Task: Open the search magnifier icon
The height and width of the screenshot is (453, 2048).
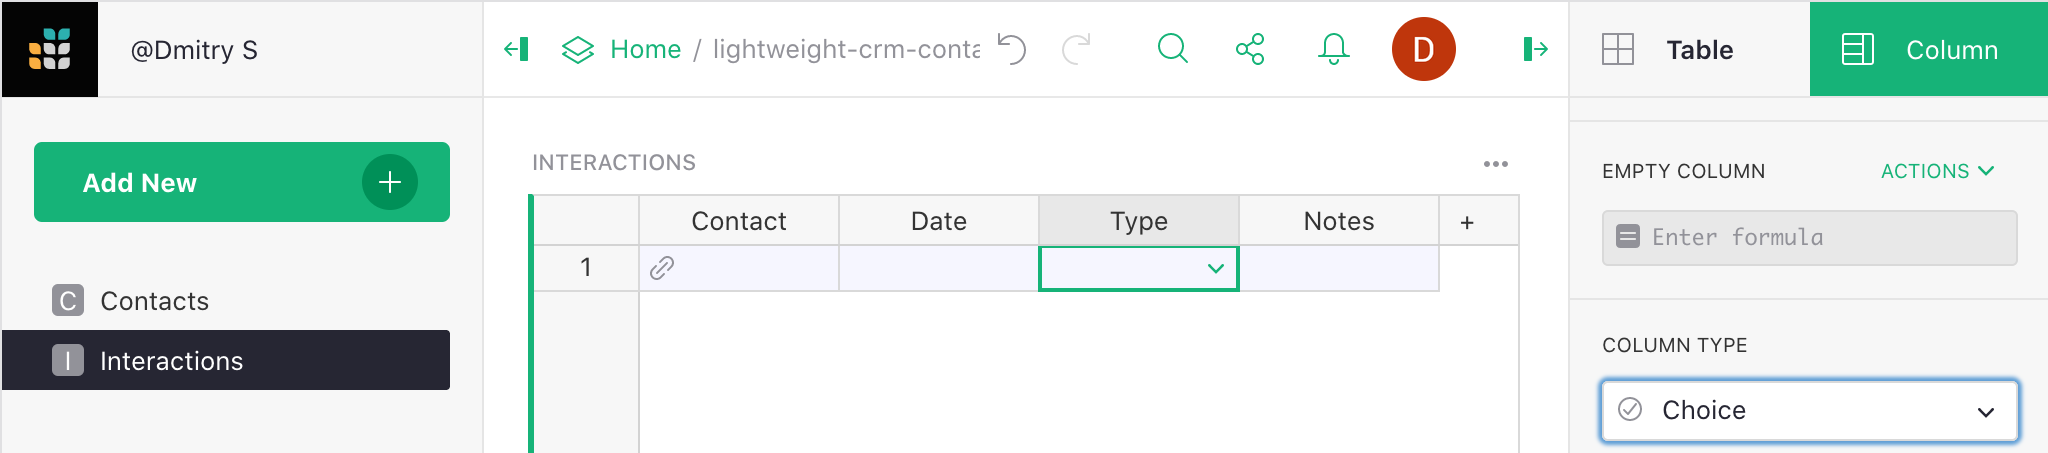Action: [1172, 49]
